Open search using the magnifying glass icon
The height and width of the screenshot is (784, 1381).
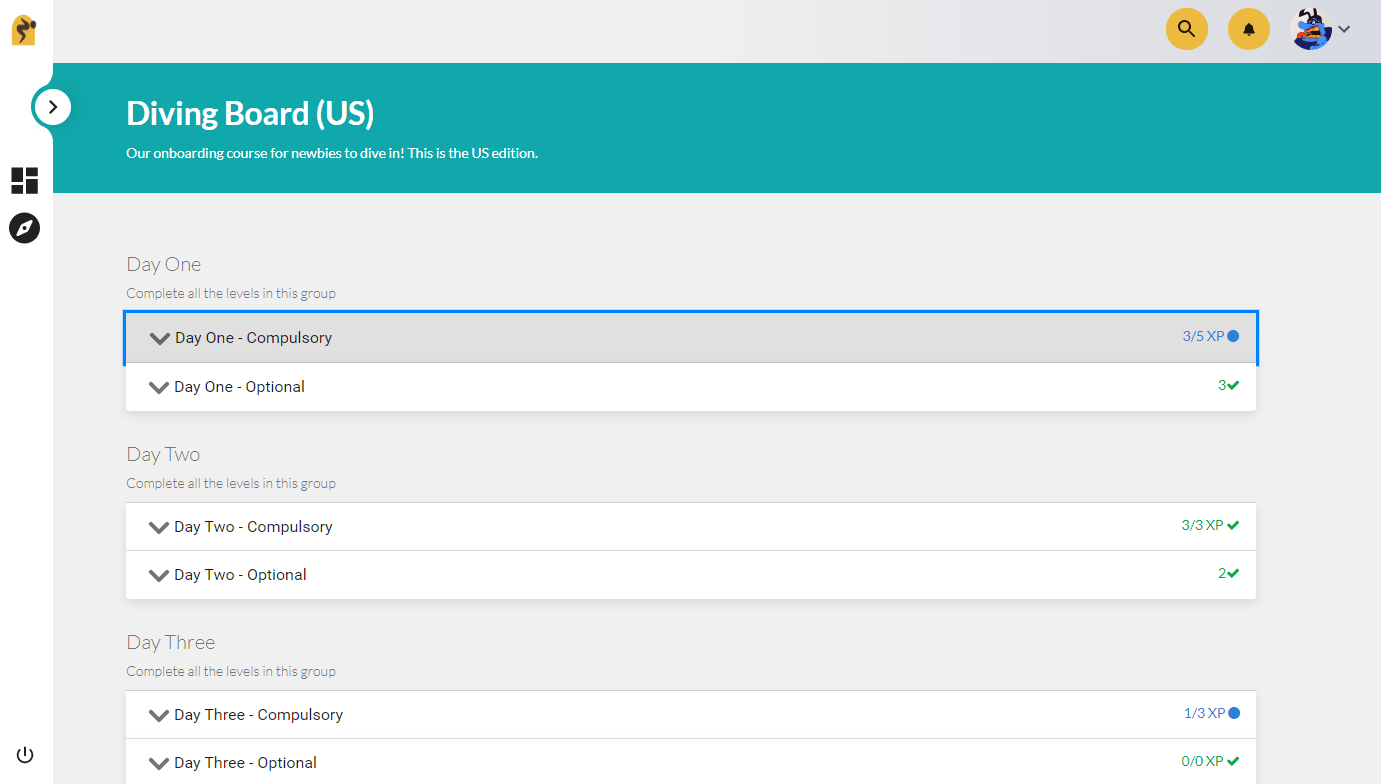1186,29
